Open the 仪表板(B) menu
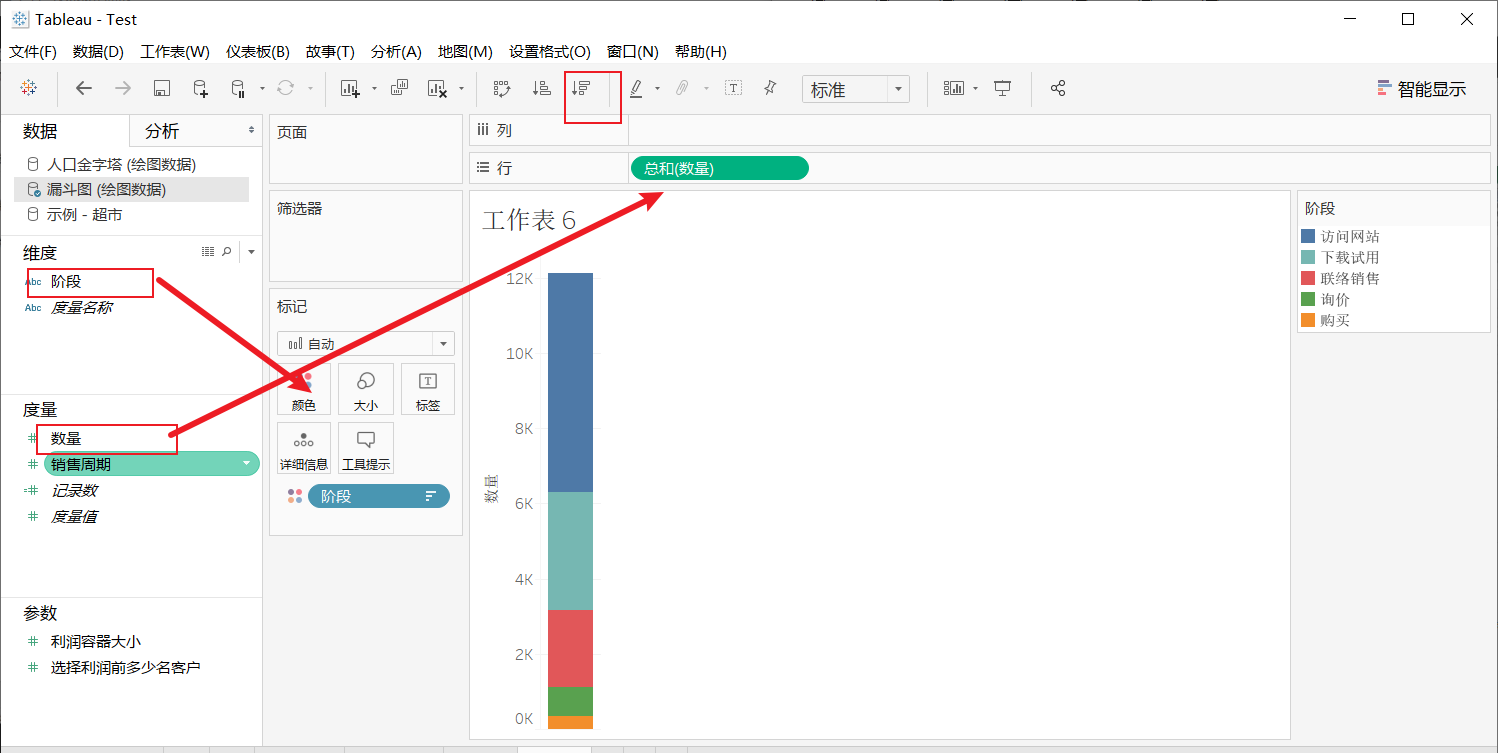The image size is (1498, 753). [x=257, y=51]
